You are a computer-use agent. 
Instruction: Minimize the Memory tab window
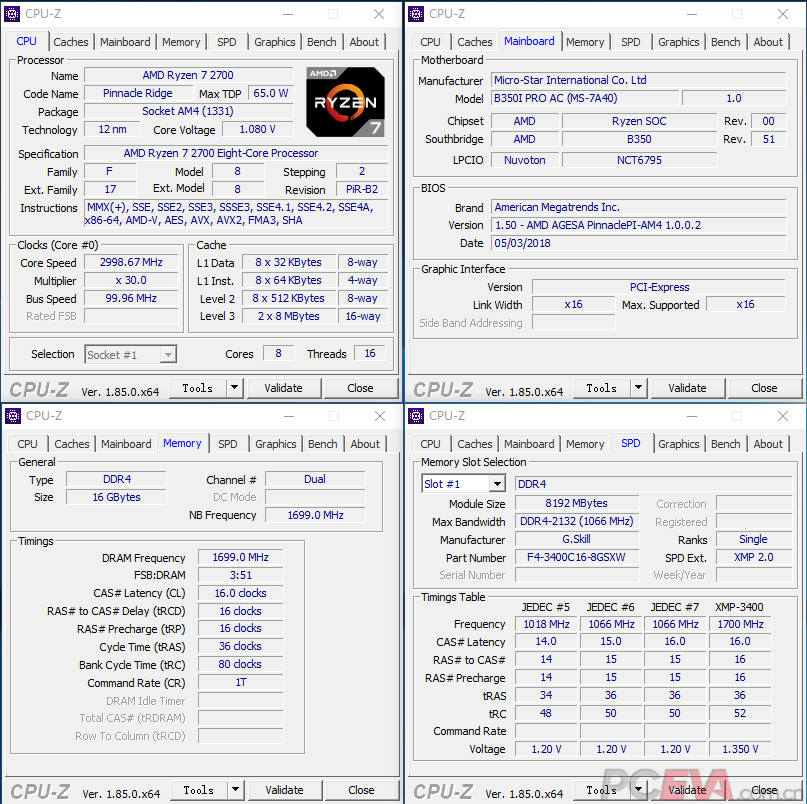(289, 416)
